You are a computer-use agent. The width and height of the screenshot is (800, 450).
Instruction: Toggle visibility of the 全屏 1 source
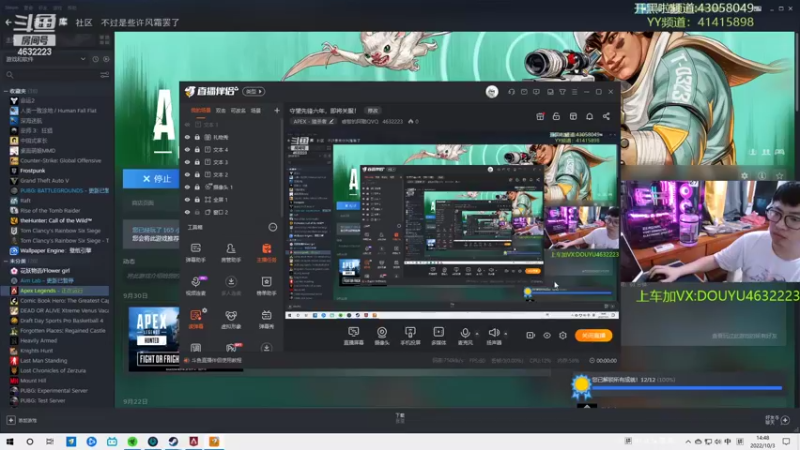(187, 199)
